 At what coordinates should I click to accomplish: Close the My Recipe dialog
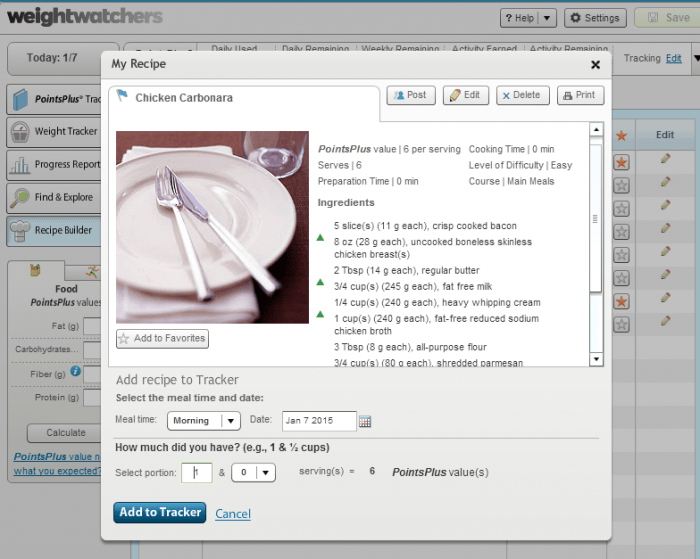595,64
